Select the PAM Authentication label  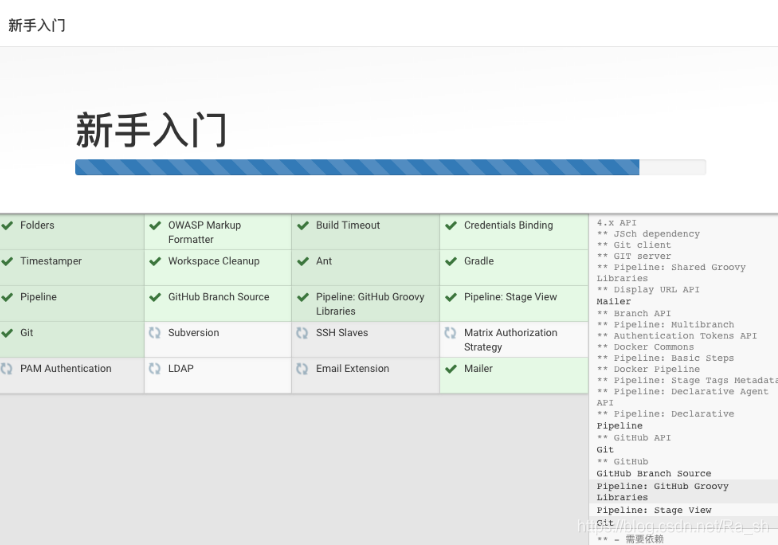[x=65, y=368]
